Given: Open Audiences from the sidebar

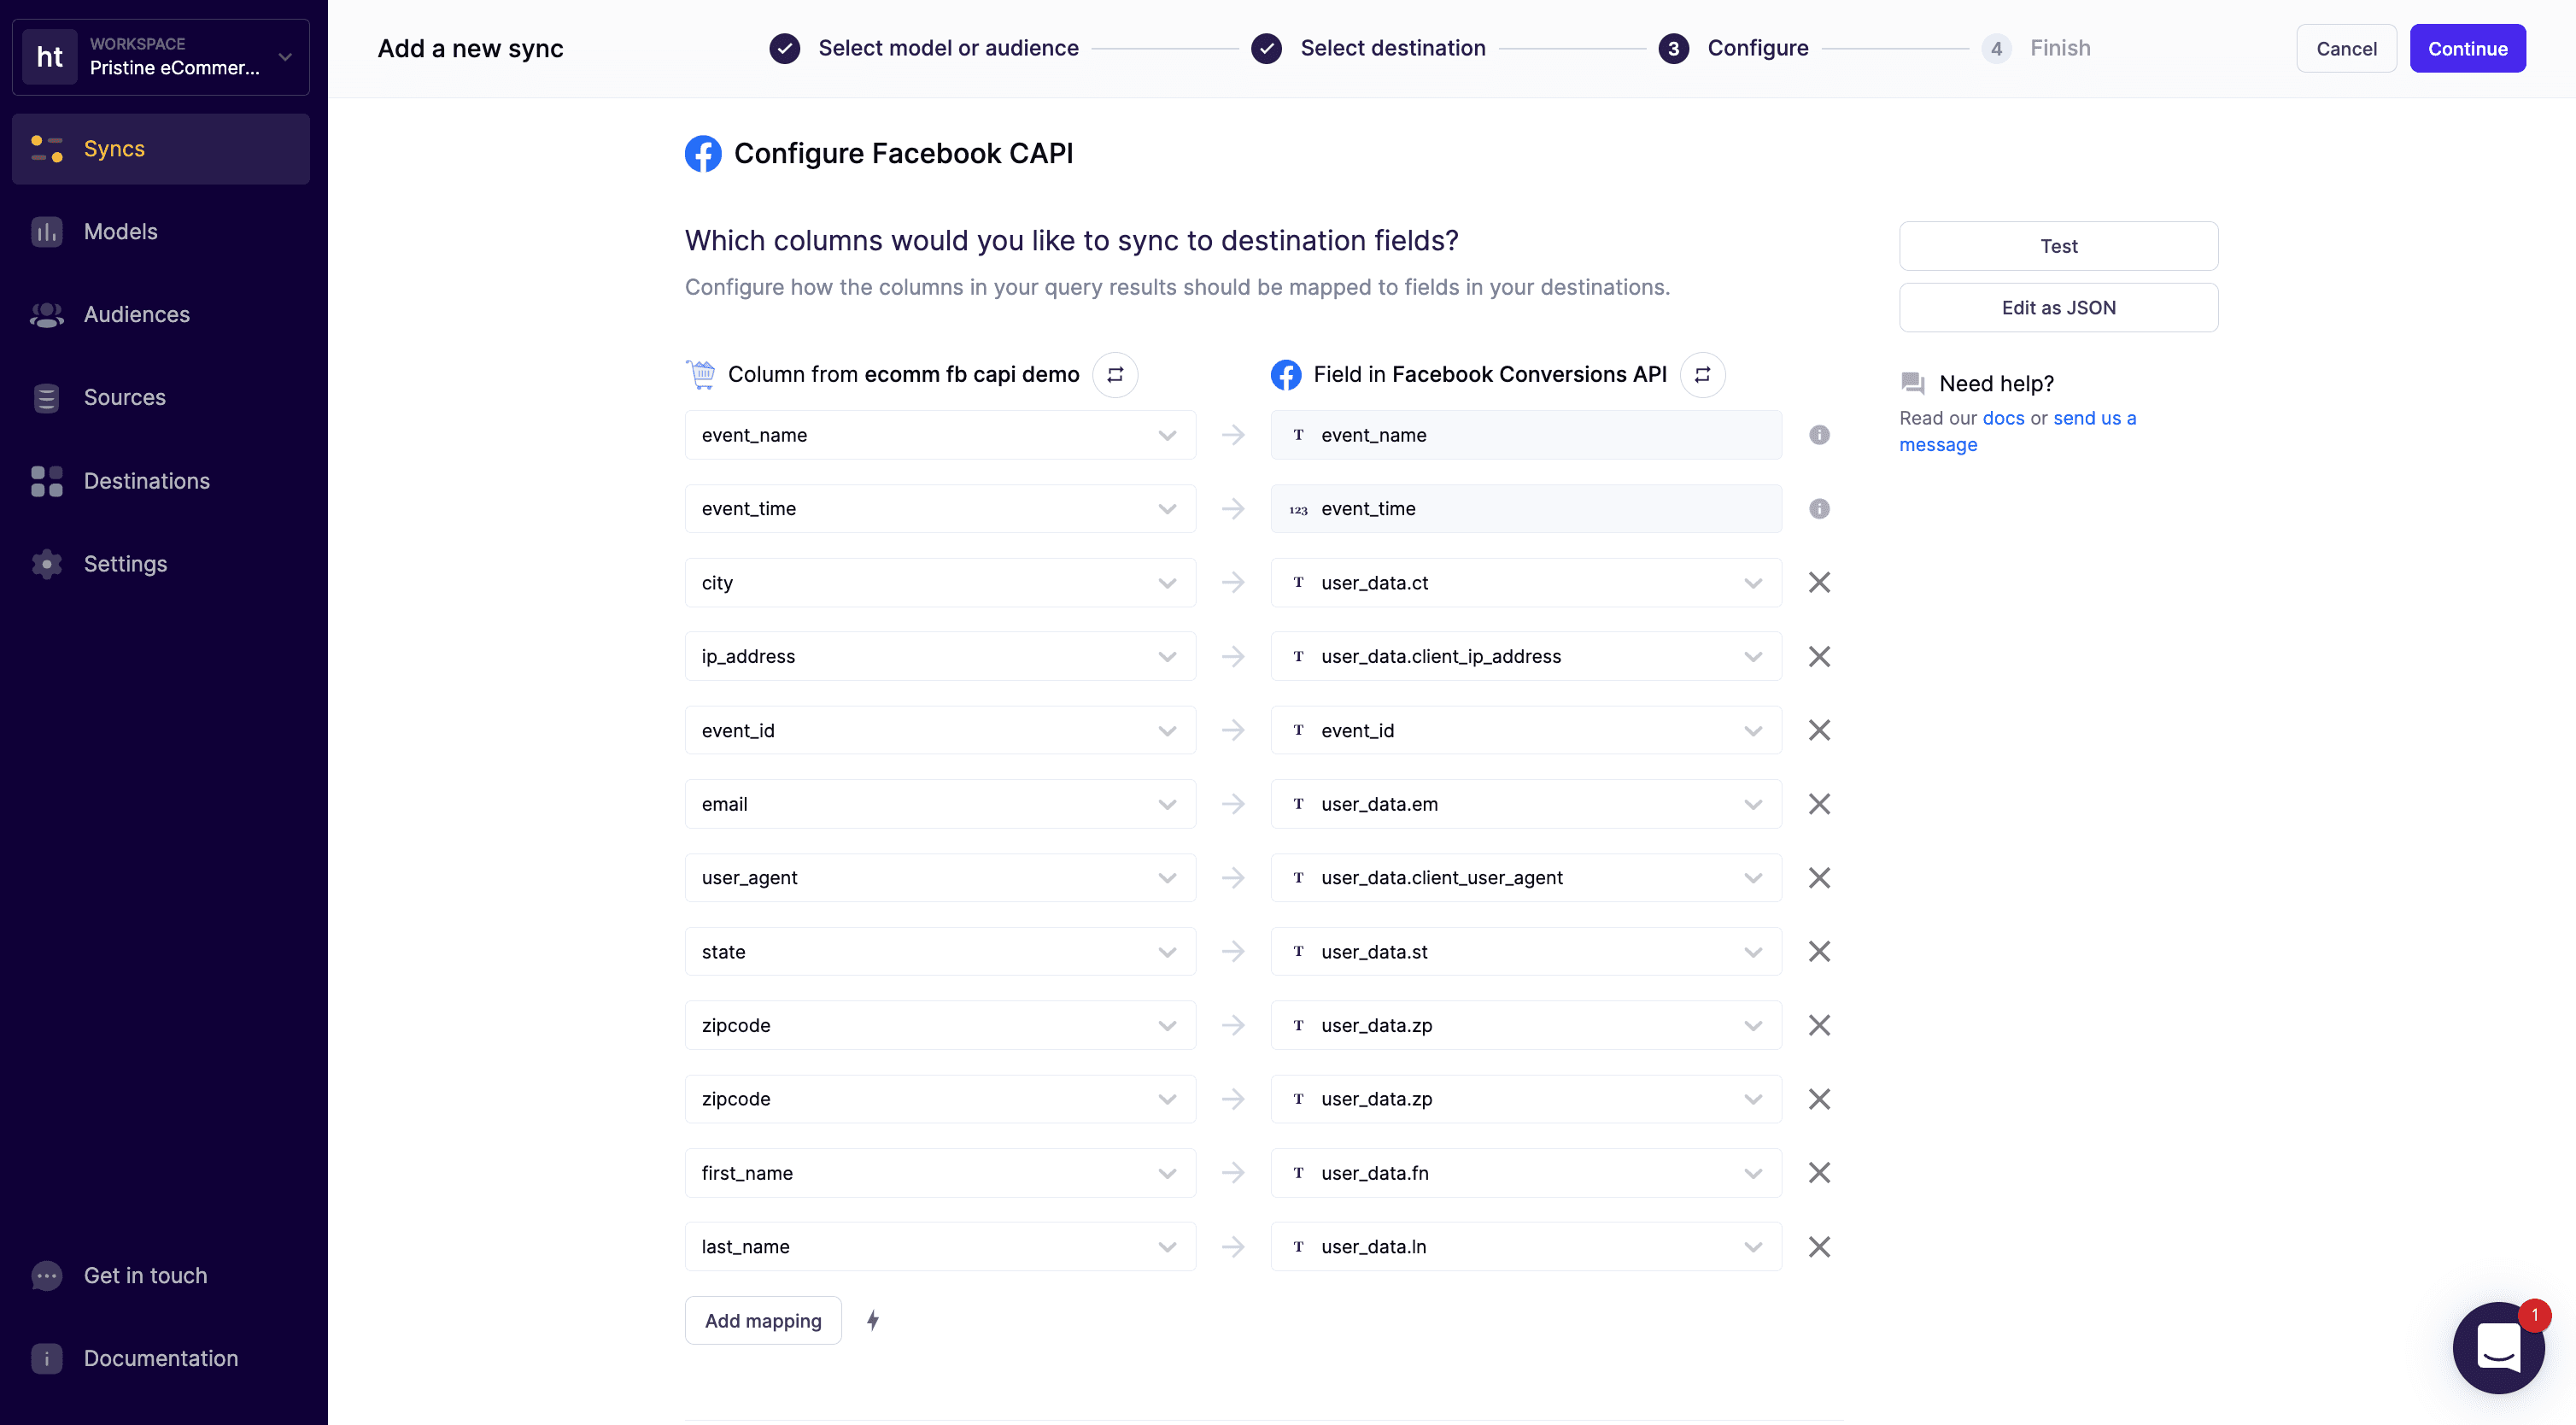Looking at the screenshot, I should pos(136,314).
